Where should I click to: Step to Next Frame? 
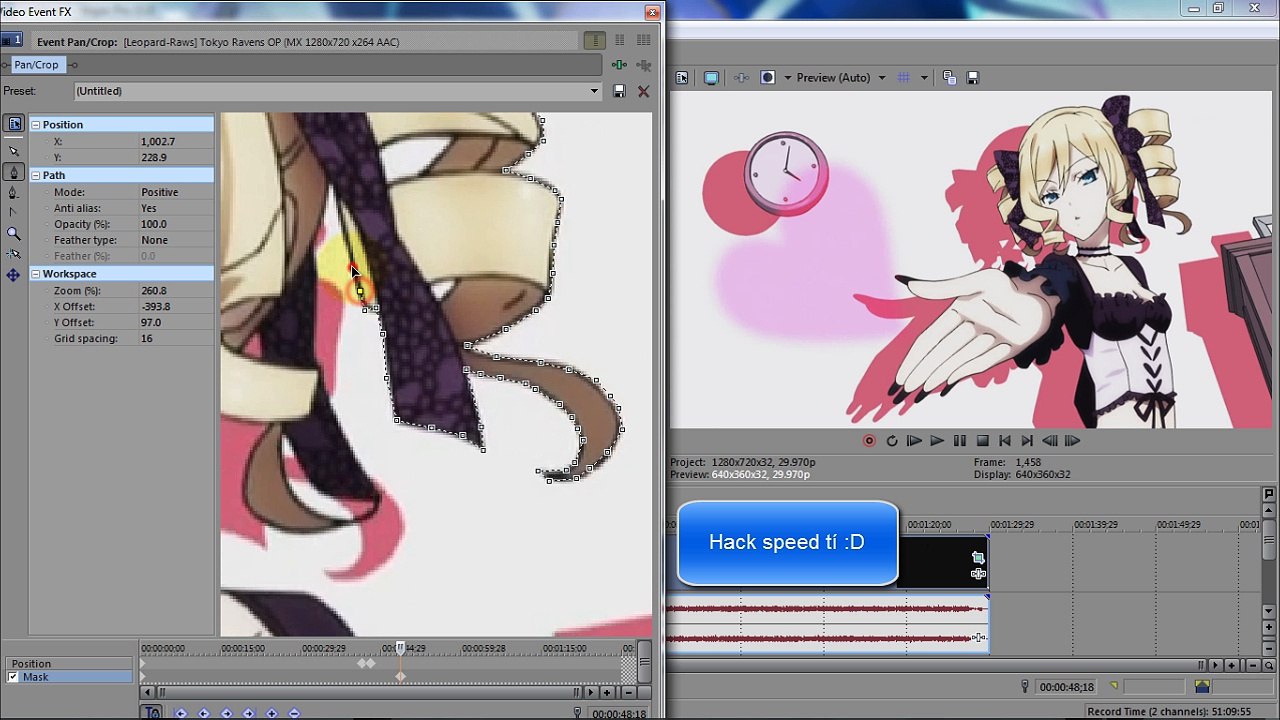(x=1073, y=441)
